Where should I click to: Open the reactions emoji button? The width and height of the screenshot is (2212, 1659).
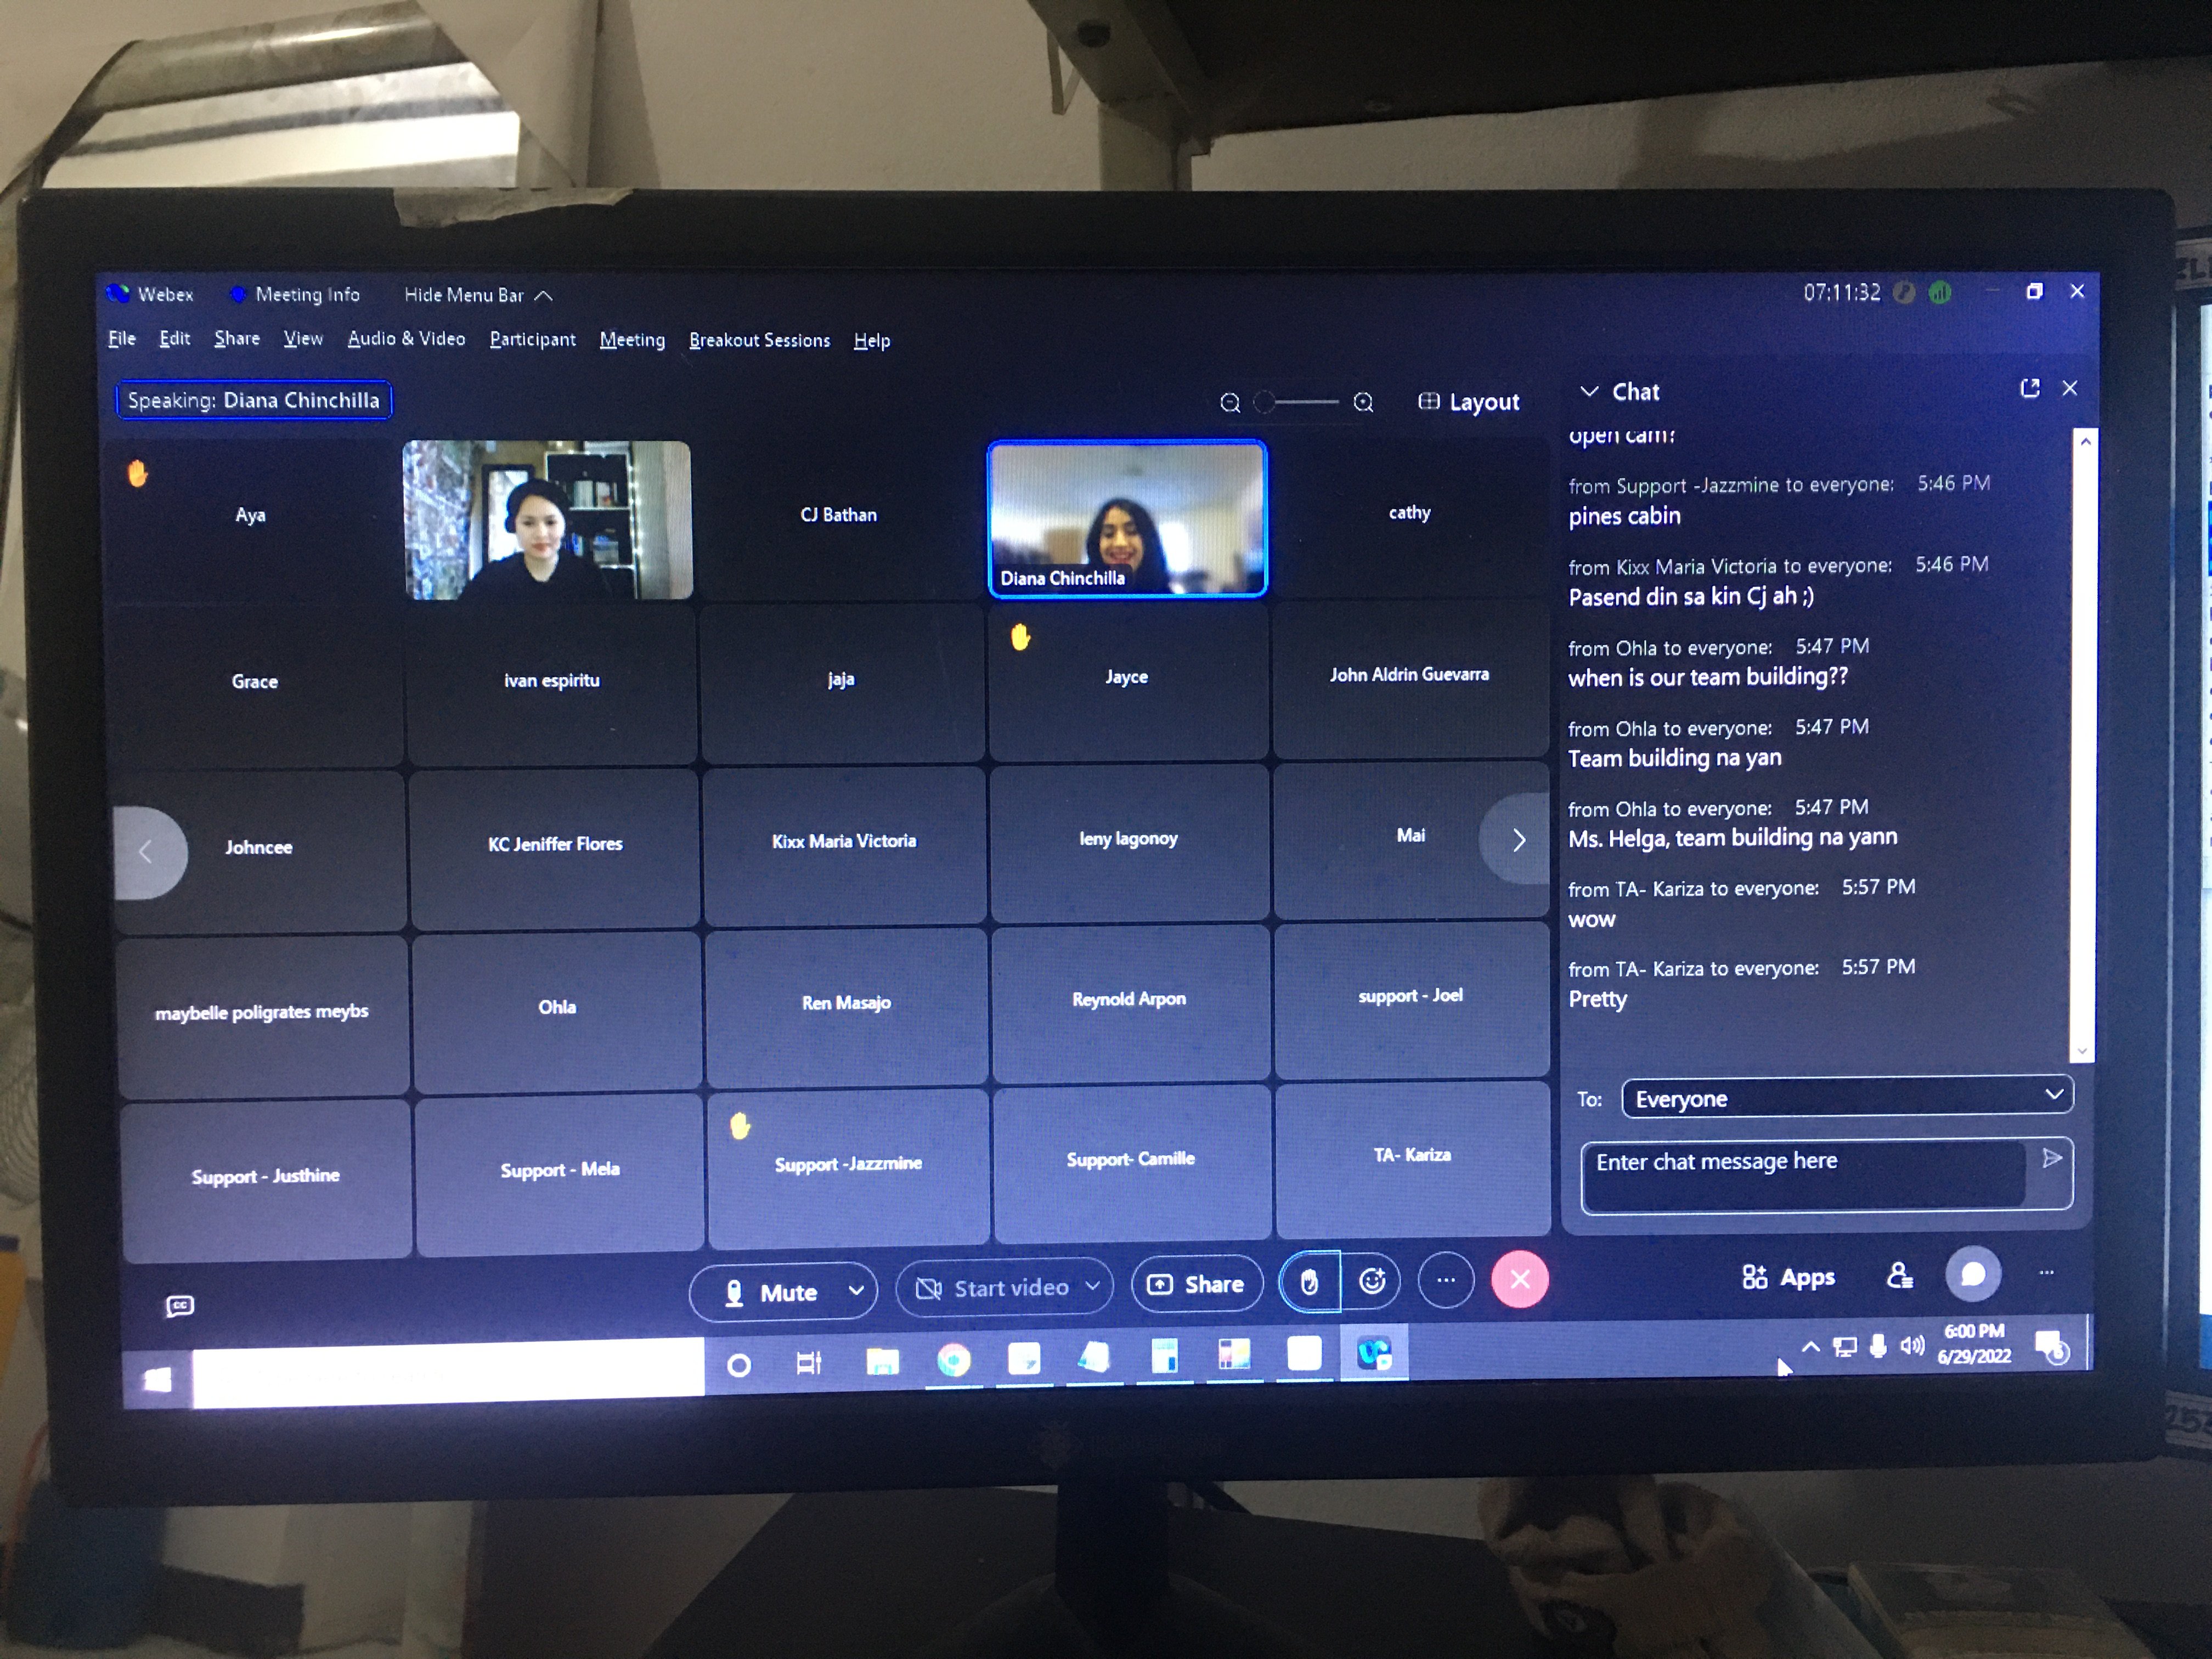click(1372, 1281)
